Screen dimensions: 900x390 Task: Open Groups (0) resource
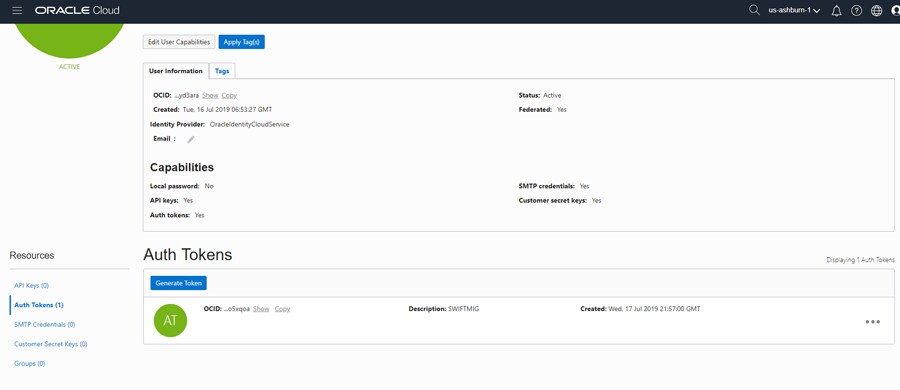(30, 364)
